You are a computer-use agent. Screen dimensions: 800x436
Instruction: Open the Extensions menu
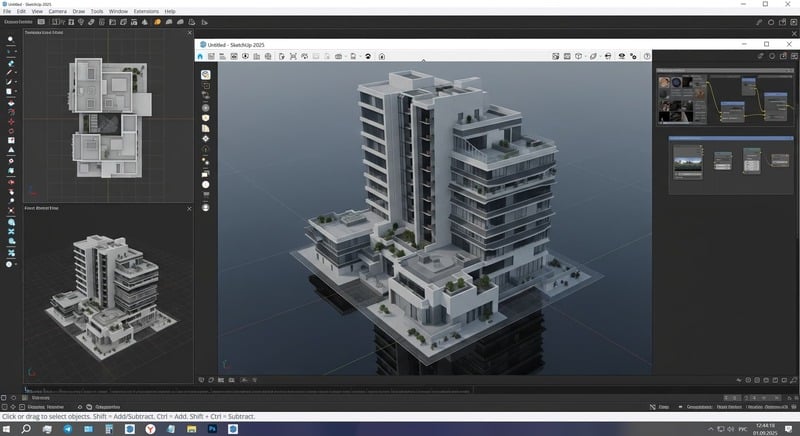[x=146, y=11]
